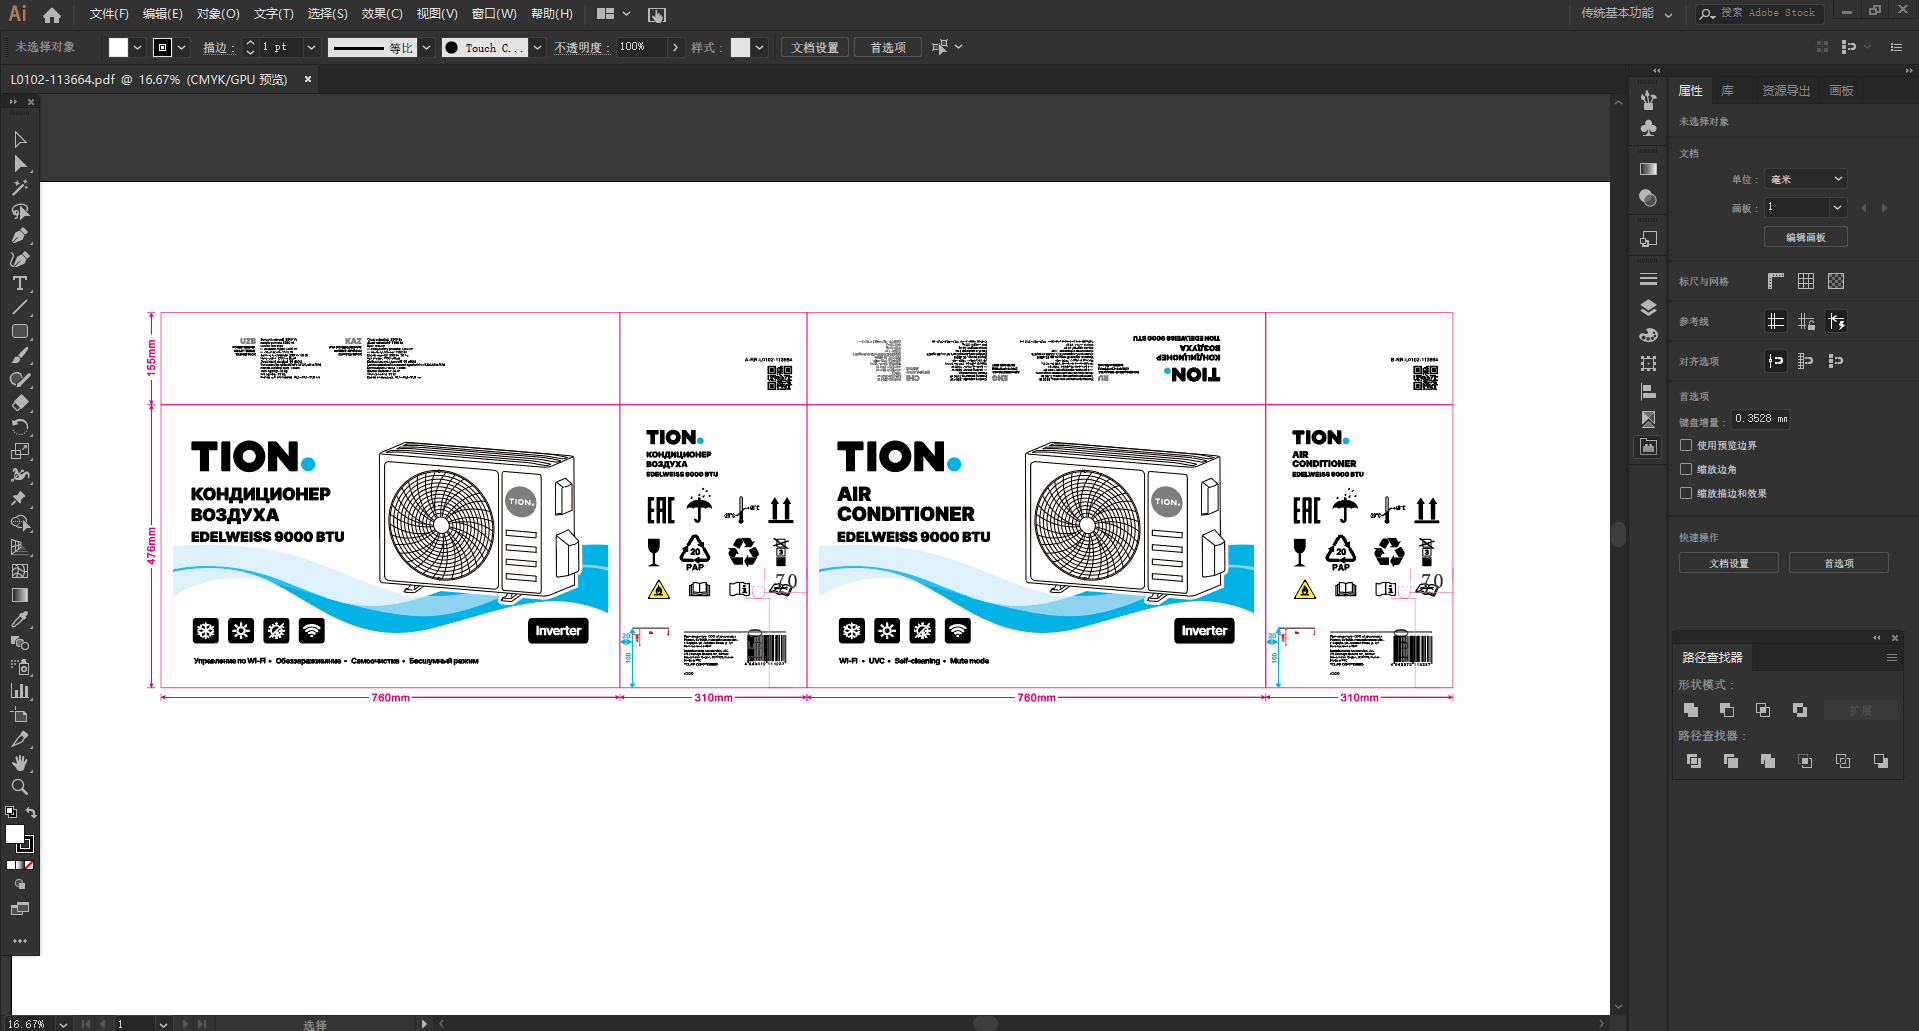Choose the Magic Wand tool
Viewport: 1919px width, 1031px height.
[20, 188]
